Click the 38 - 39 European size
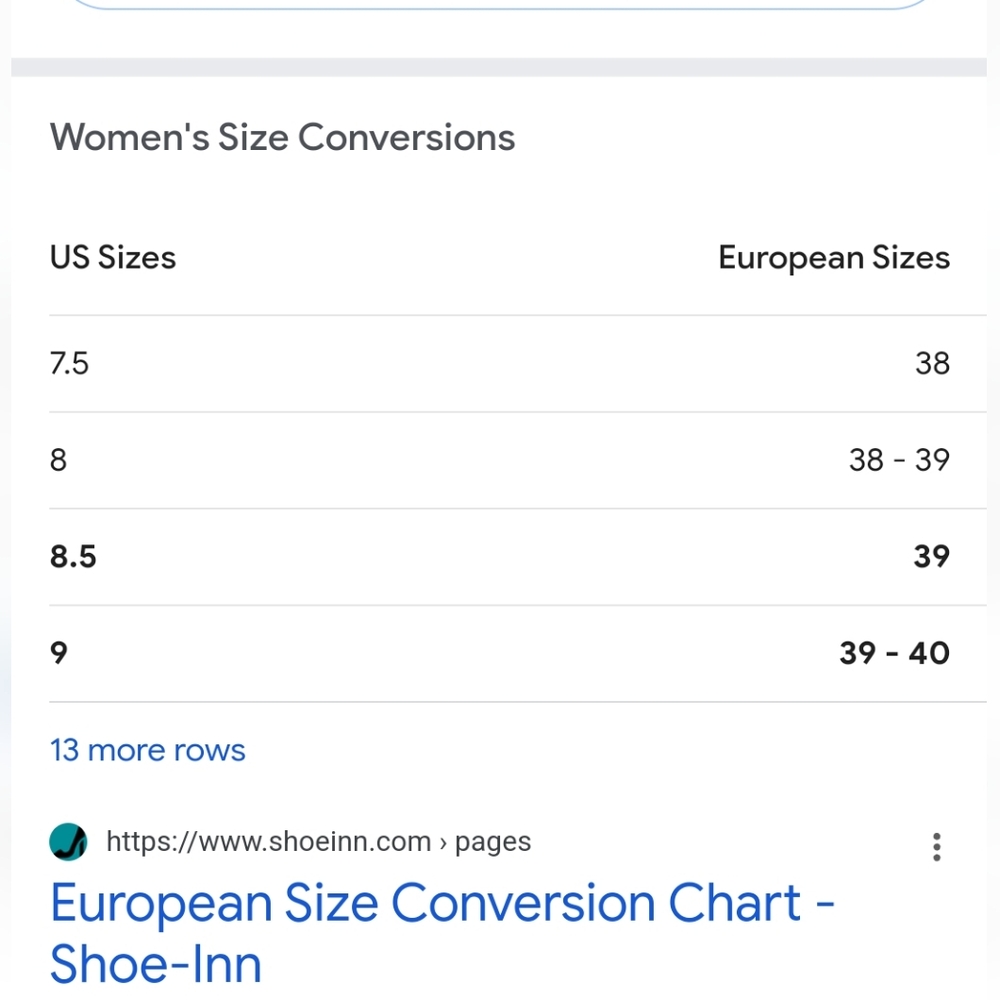Image resolution: width=1000 pixels, height=1000 pixels. (x=899, y=460)
